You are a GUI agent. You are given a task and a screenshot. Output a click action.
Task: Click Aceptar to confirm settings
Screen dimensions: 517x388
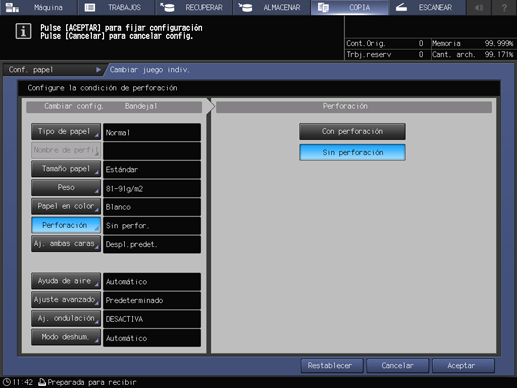pos(463,366)
